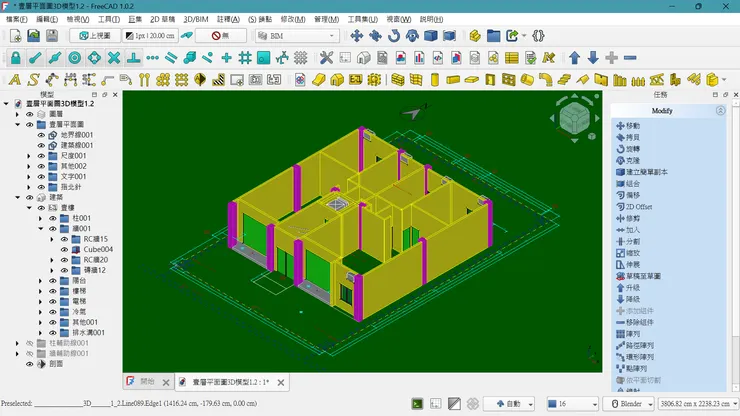
Task: Click the Door tool icon
Action: click(490, 80)
